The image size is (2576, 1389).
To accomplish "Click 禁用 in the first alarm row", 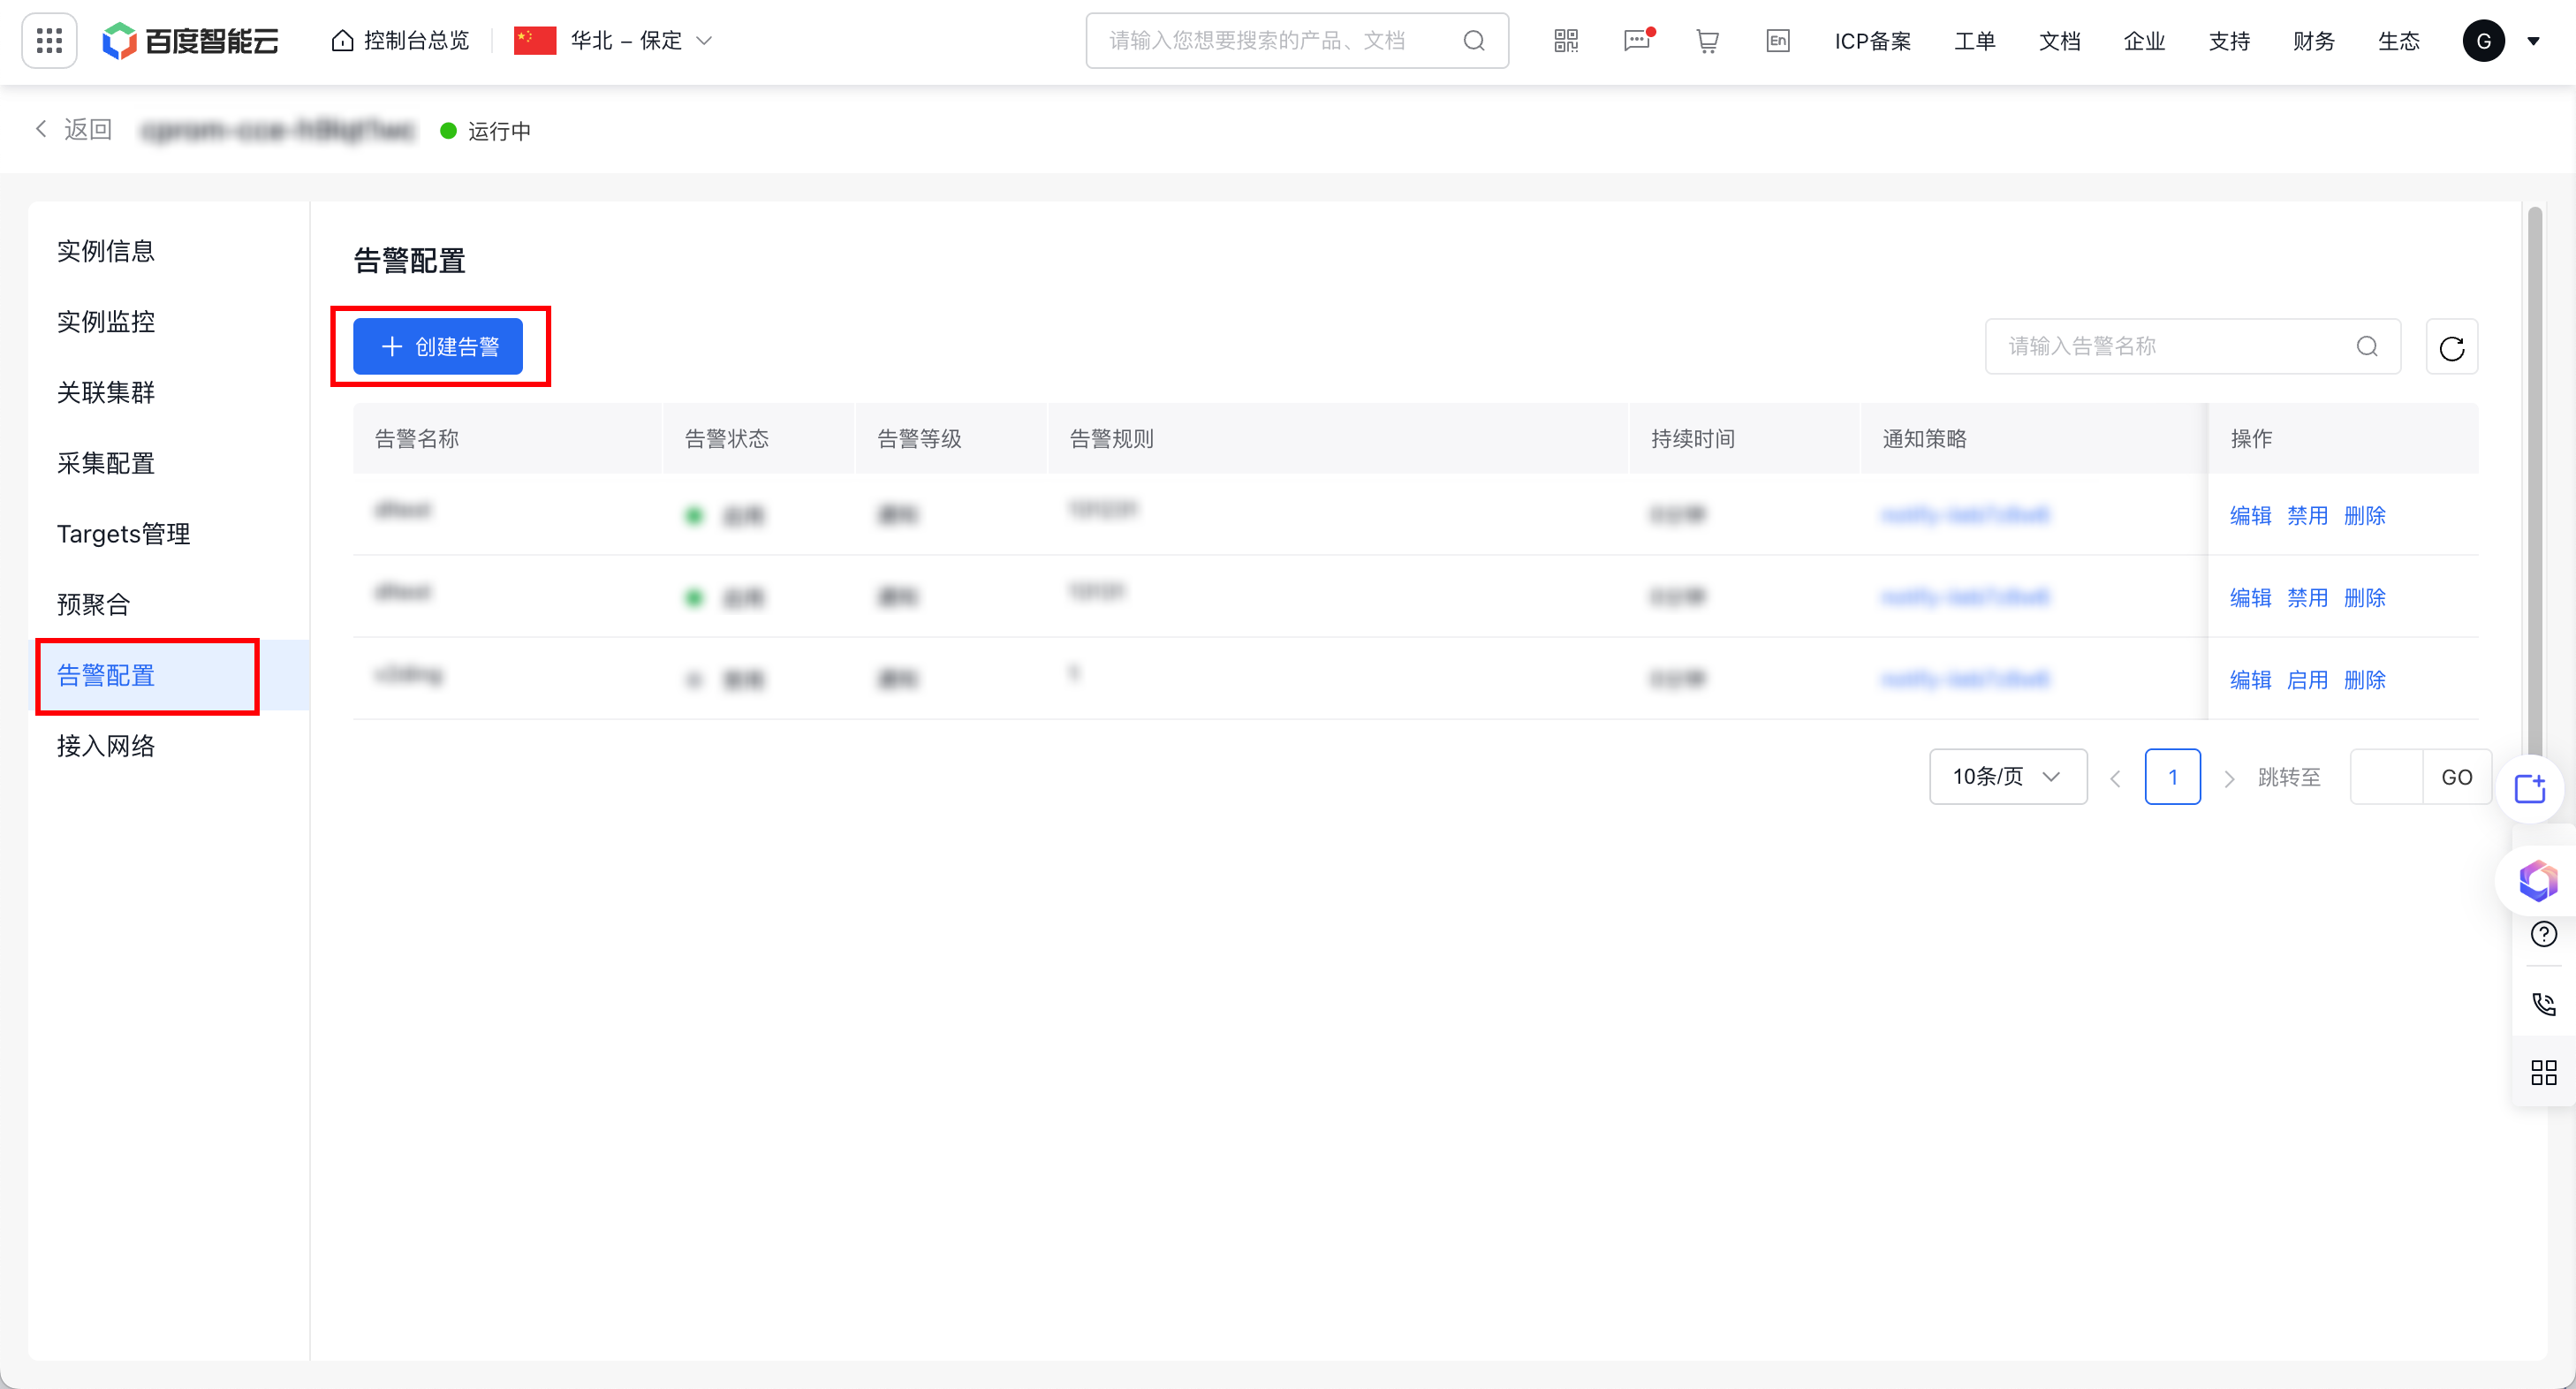I will point(2308,515).
